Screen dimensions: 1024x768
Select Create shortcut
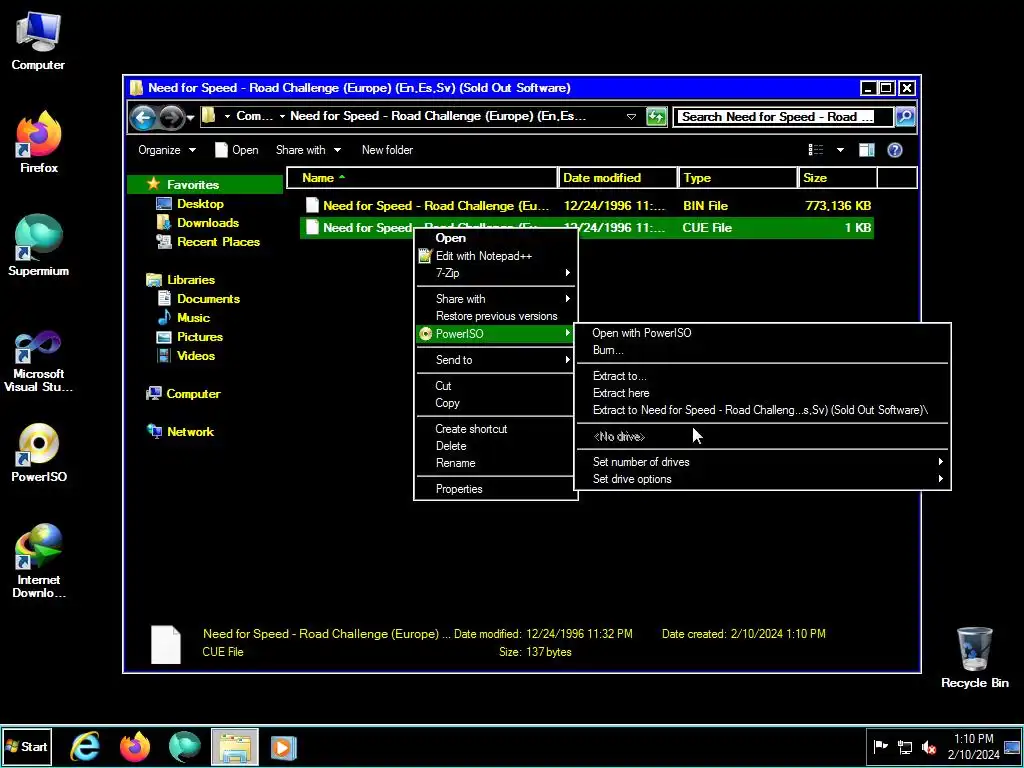(x=496, y=429)
